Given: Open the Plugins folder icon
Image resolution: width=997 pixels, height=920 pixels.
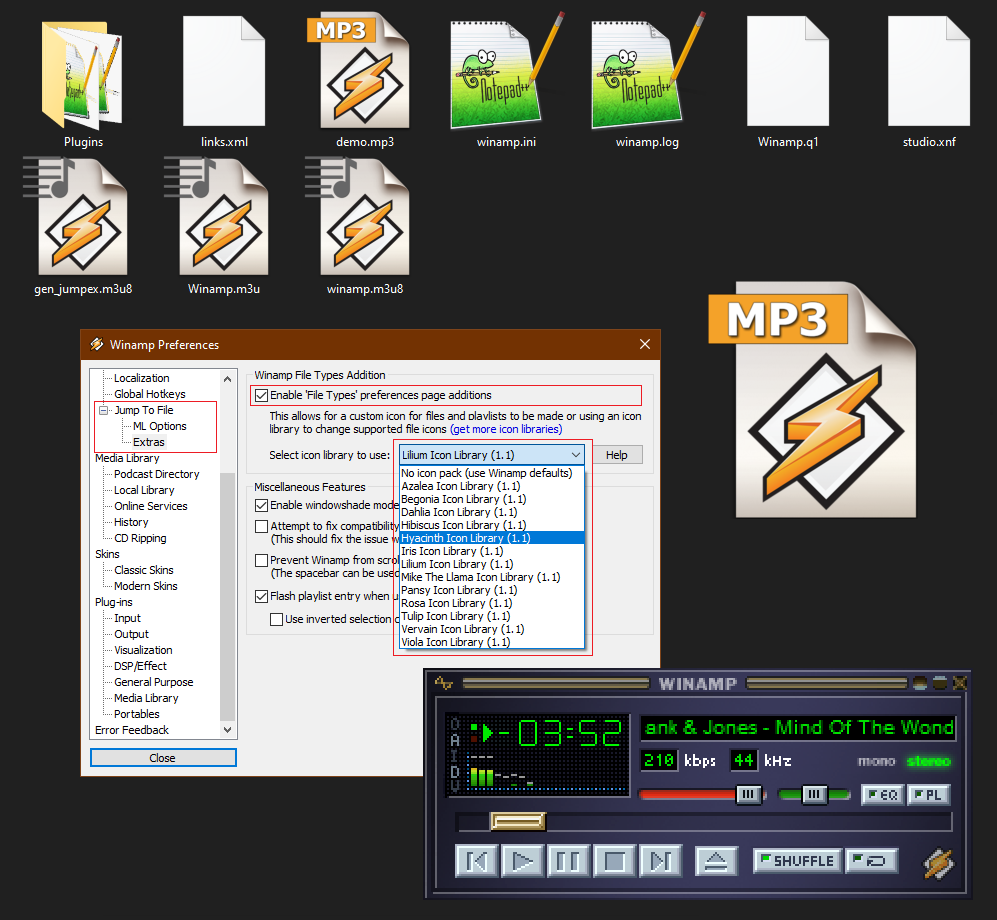Looking at the screenshot, I should (x=81, y=75).
